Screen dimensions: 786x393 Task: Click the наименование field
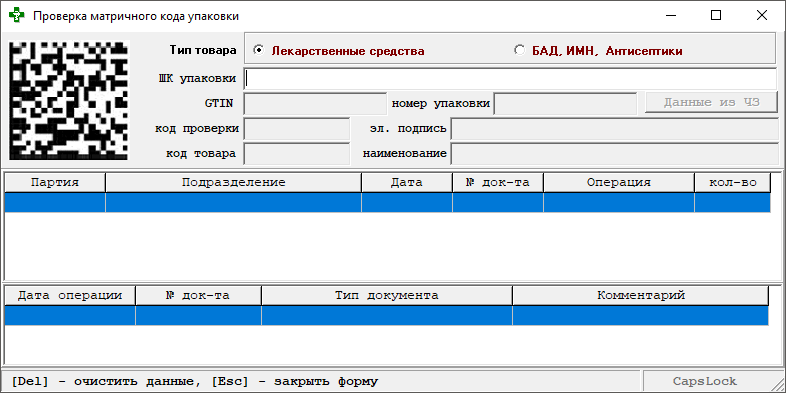pyautogui.click(x=615, y=153)
